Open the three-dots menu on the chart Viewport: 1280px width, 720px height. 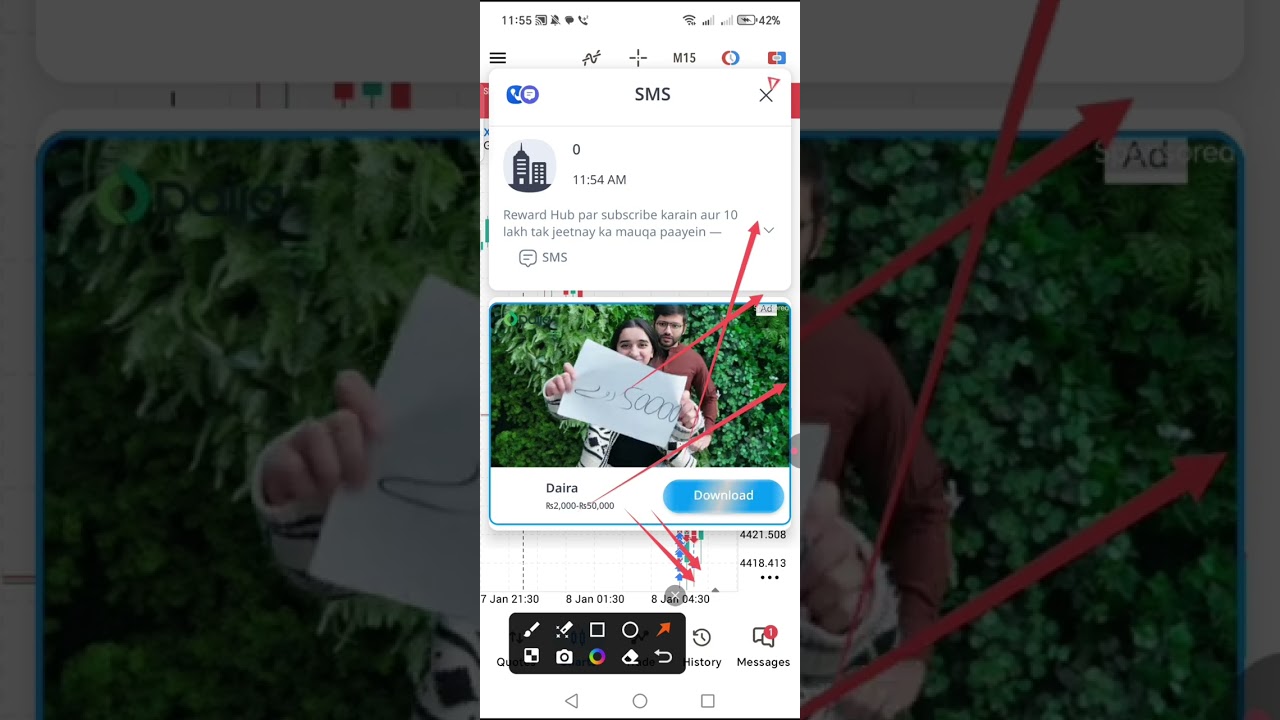769,578
